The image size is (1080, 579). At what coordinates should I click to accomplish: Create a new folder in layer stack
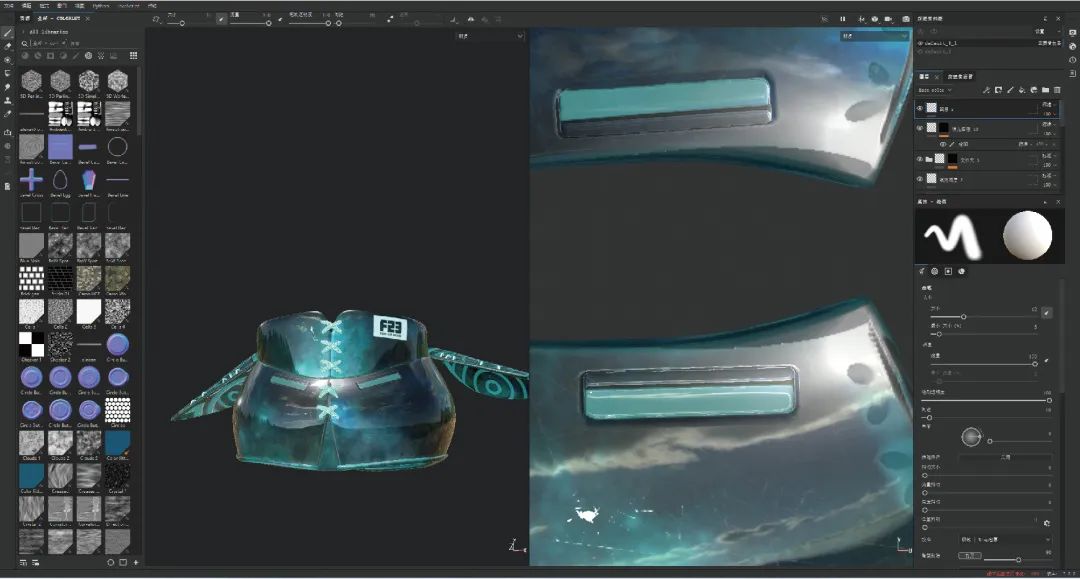(x=1045, y=90)
